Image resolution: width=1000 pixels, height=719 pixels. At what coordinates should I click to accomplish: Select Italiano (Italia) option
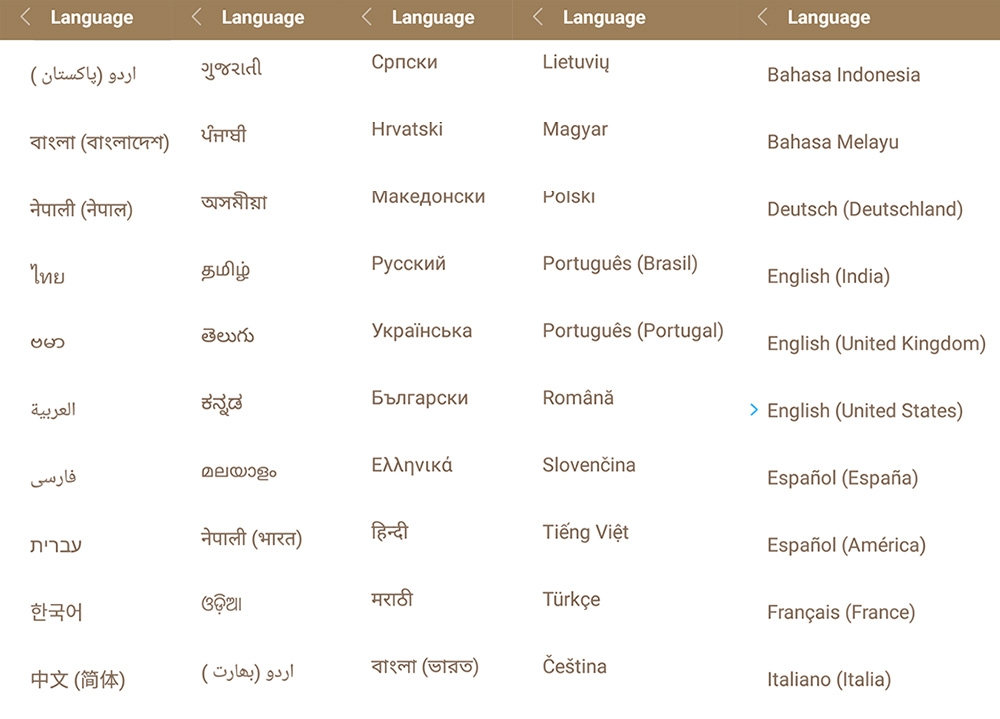(x=828, y=680)
